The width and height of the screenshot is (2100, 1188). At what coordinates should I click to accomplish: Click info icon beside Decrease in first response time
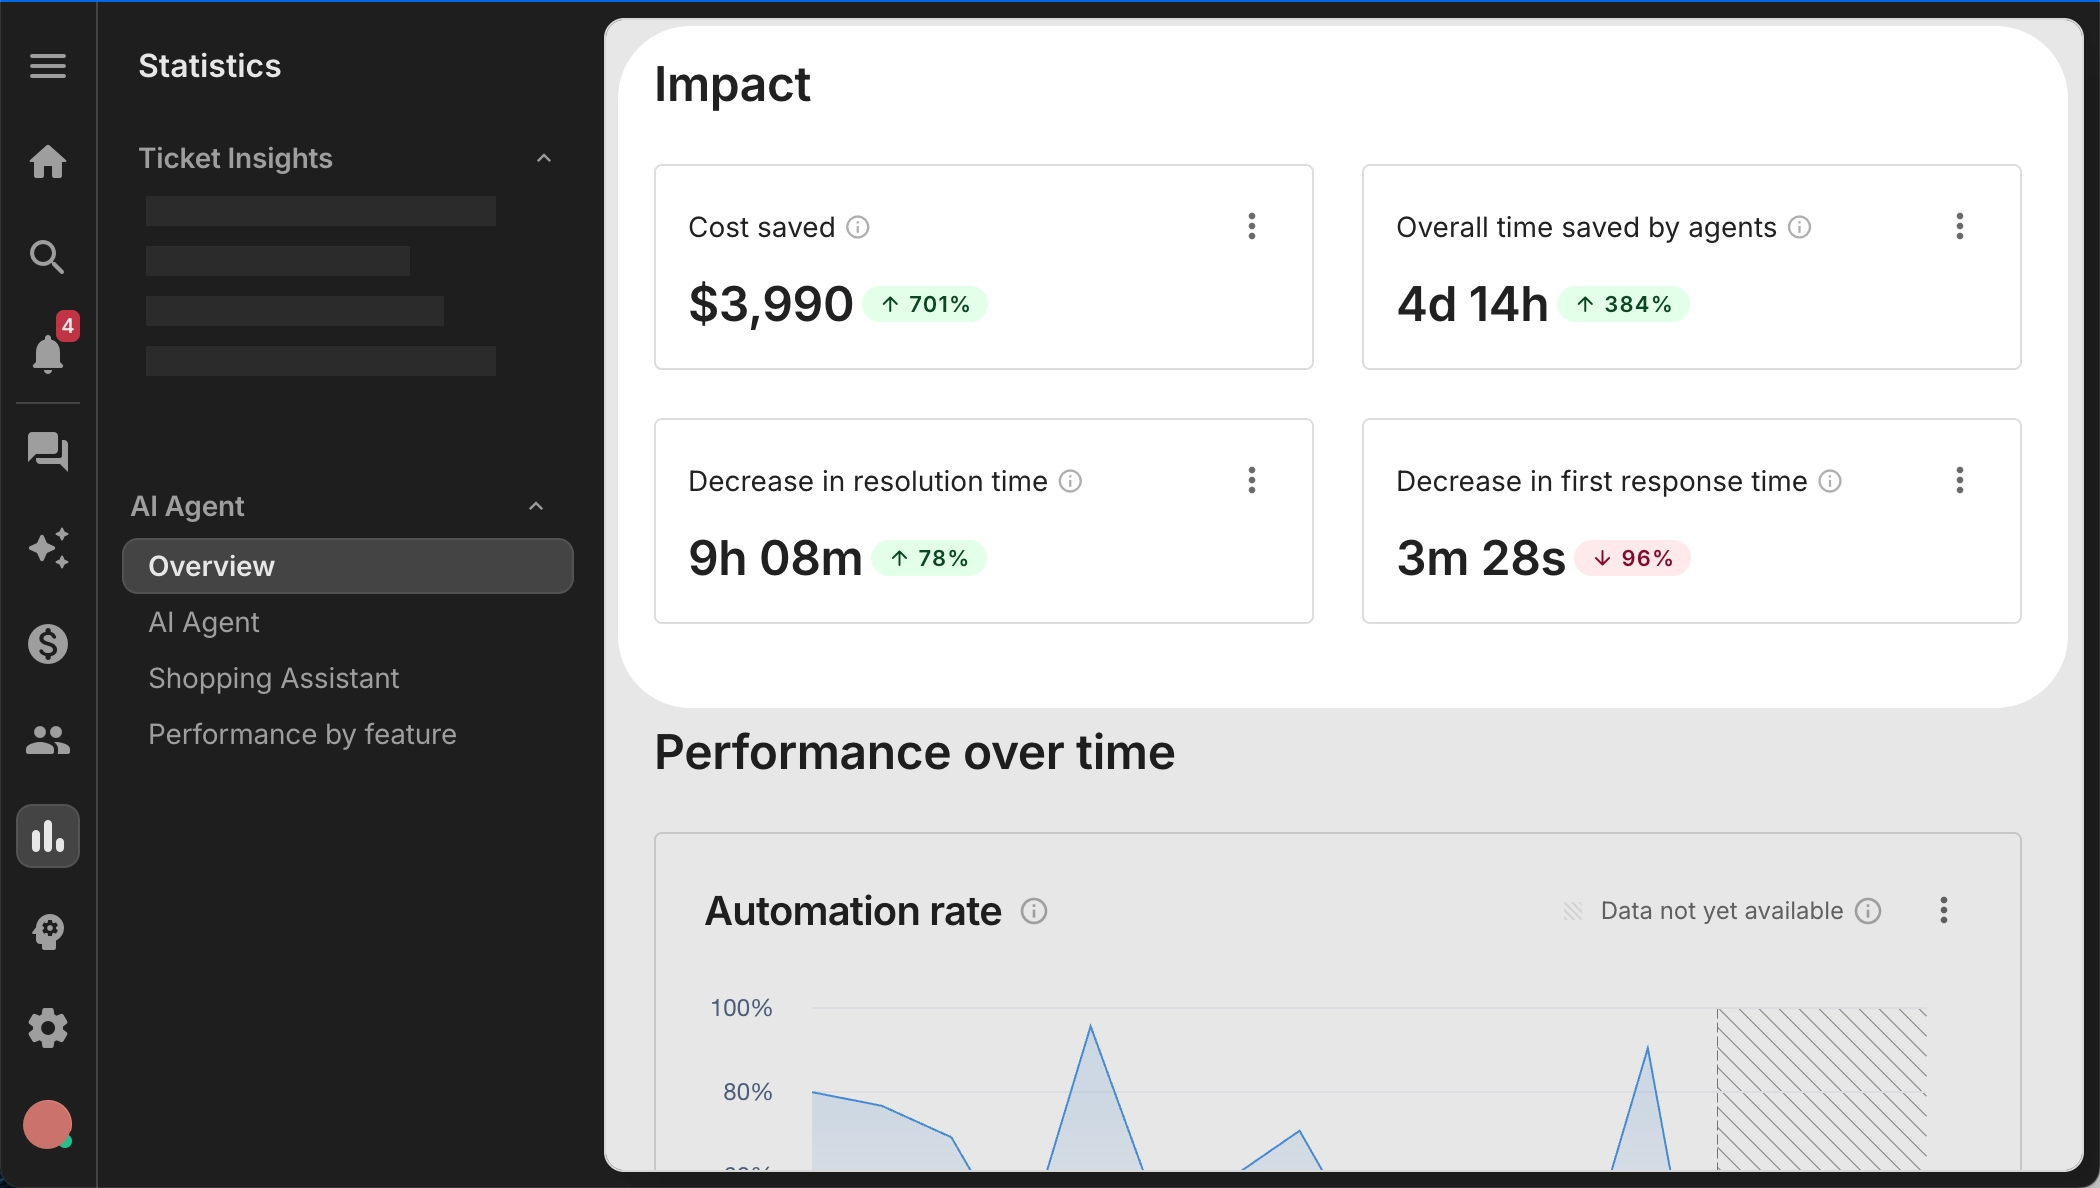click(1830, 481)
